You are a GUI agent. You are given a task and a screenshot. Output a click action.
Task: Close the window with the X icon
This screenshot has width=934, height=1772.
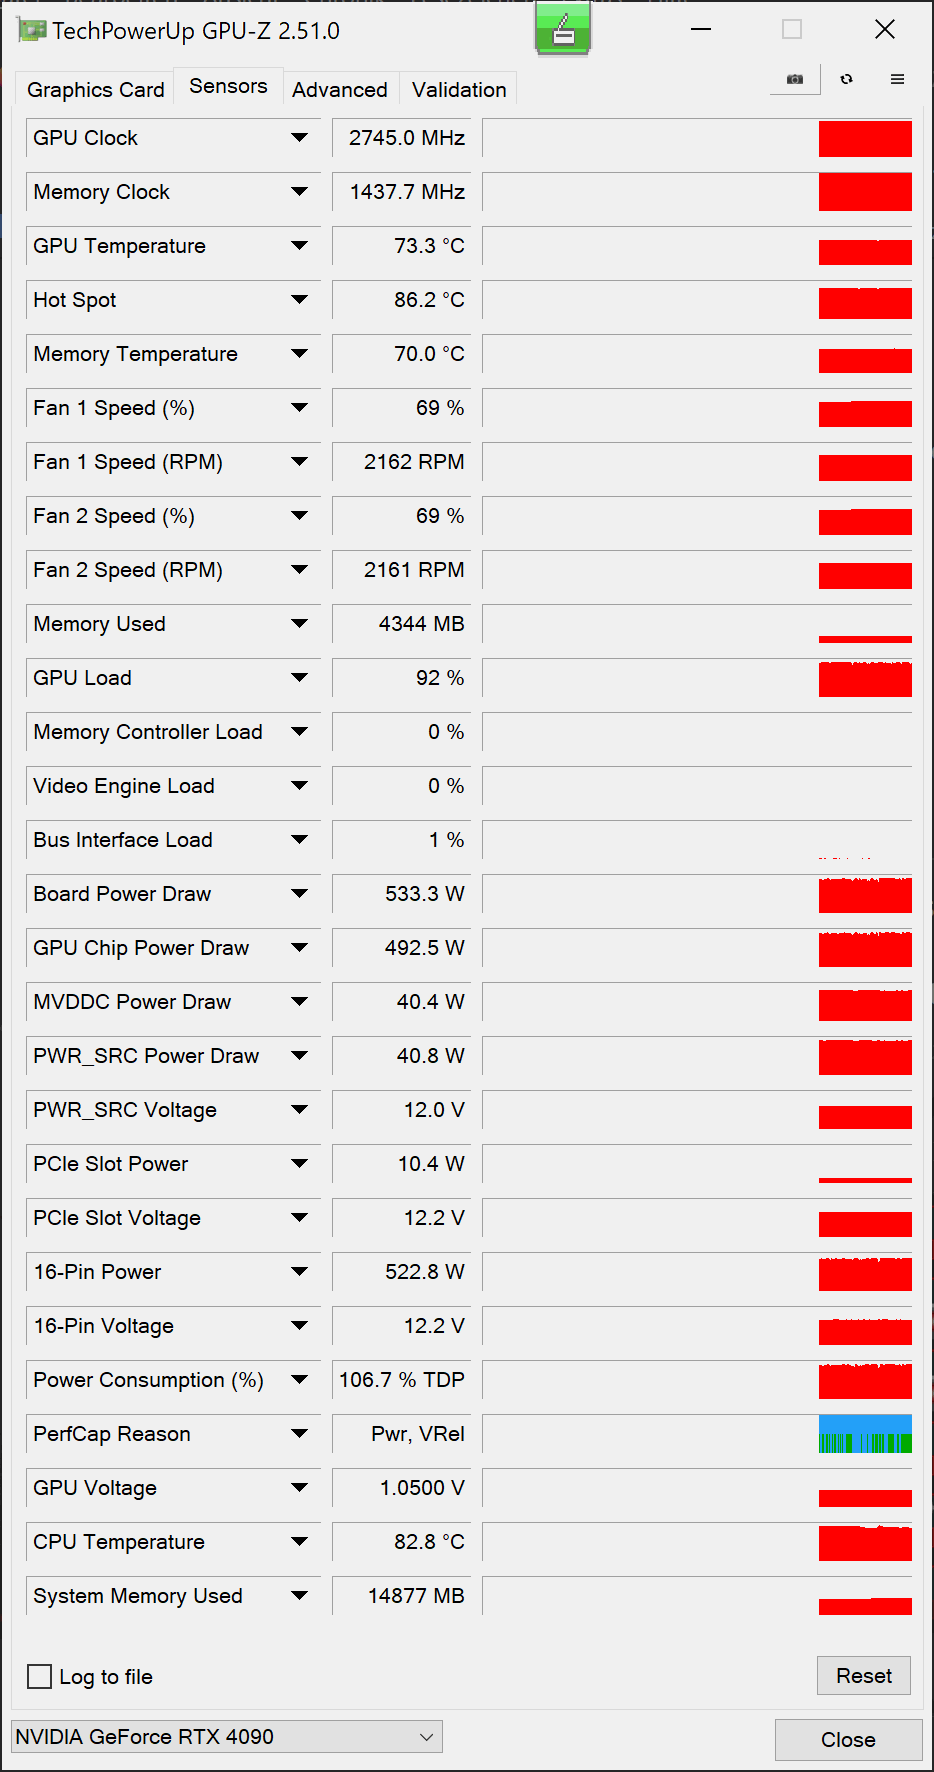click(x=884, y=30)
